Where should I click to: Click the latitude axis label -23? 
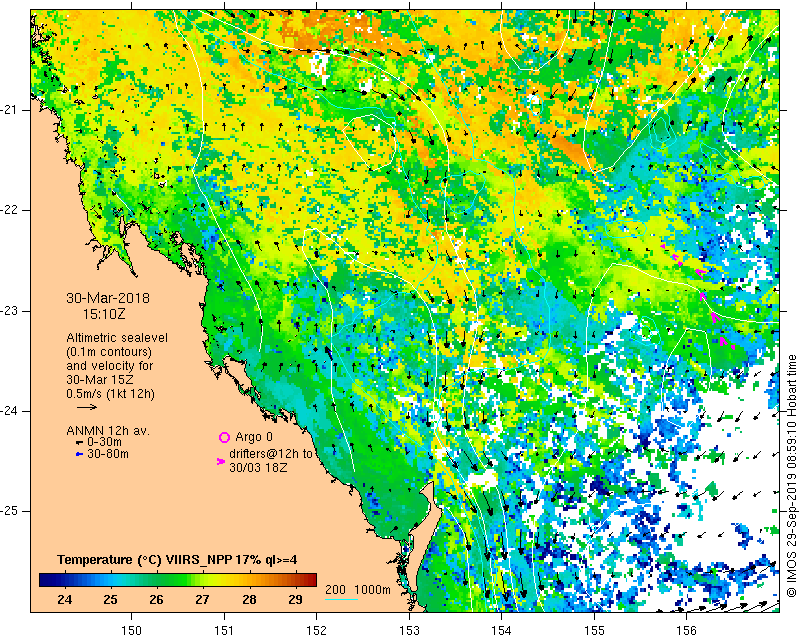point(9,311)
